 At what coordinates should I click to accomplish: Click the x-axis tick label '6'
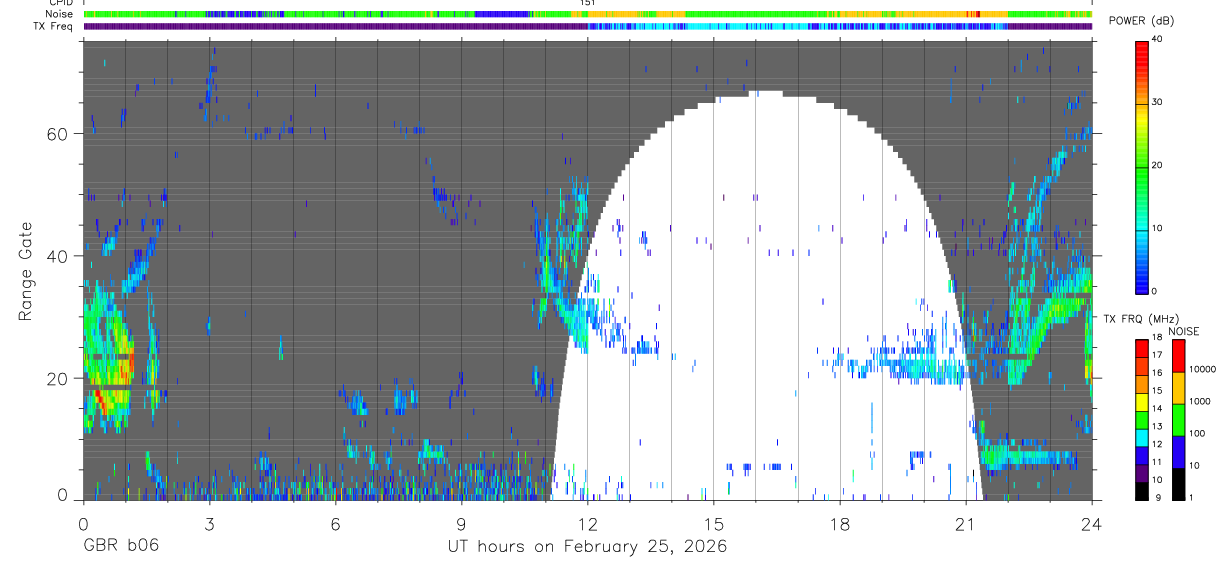coord(335,523)
